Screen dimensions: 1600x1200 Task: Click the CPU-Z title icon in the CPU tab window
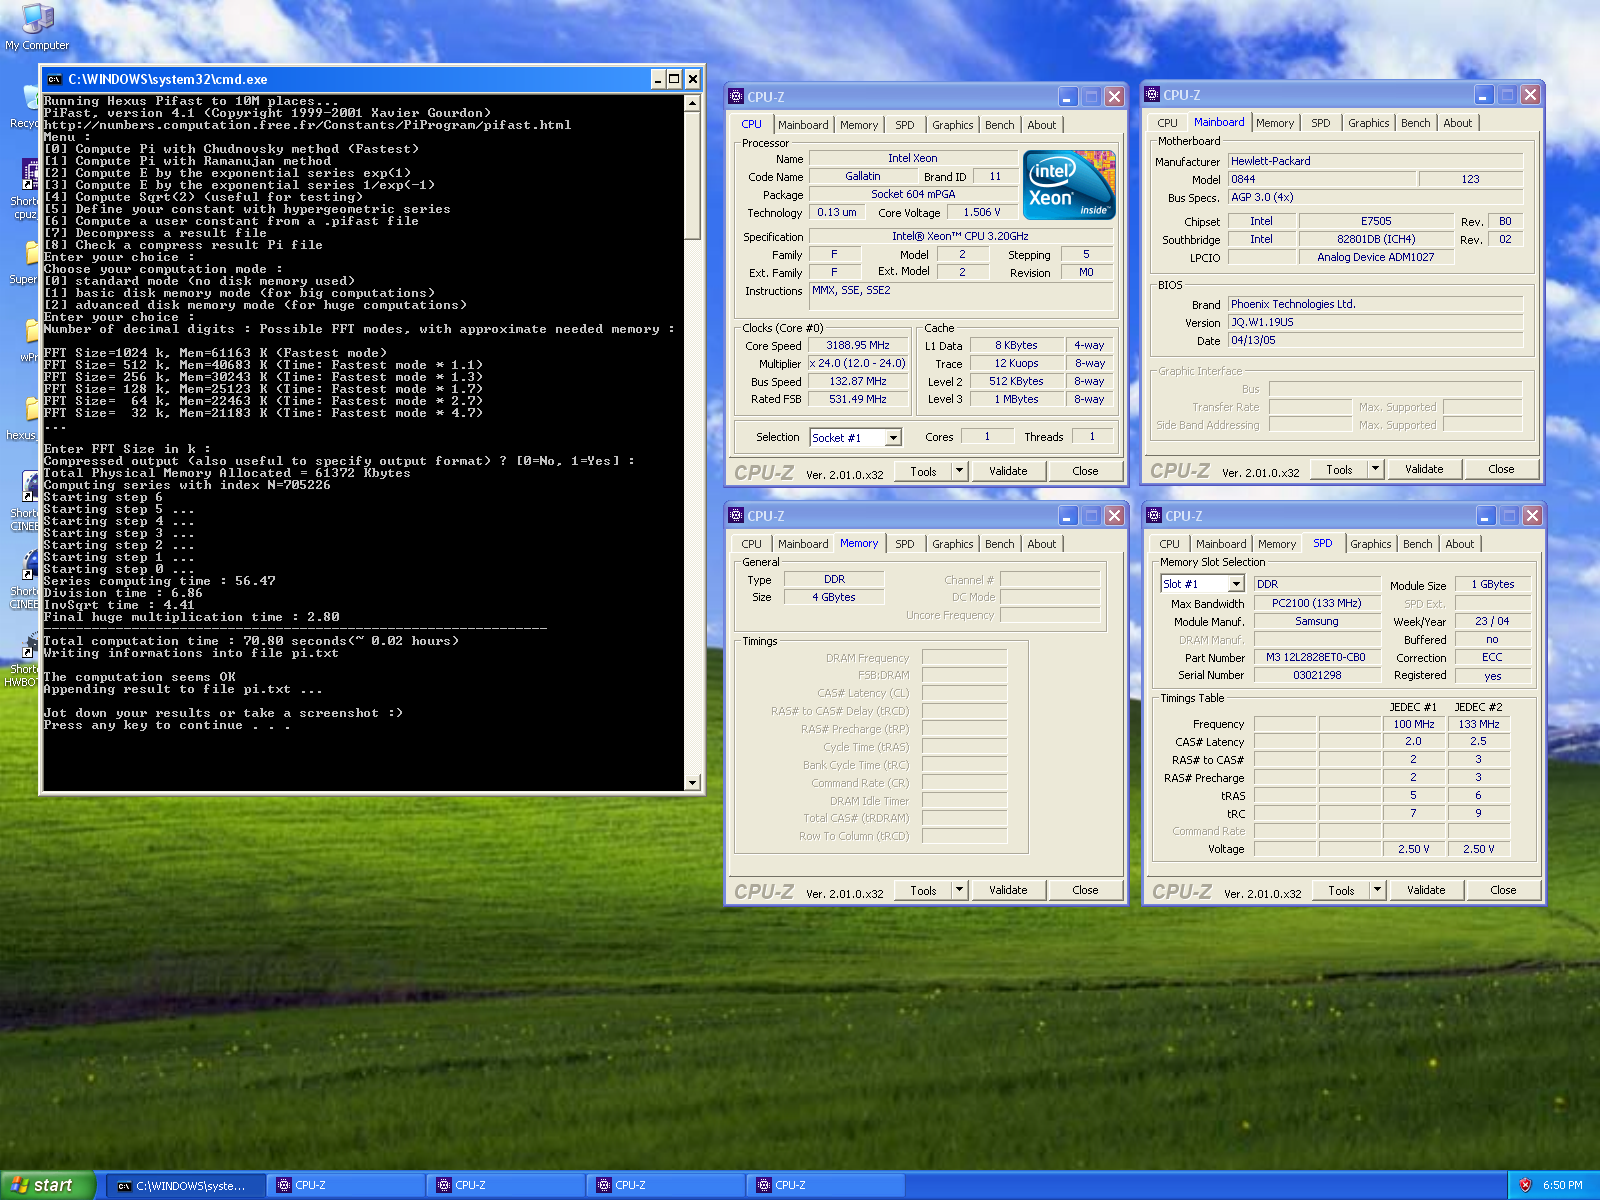[736, 97]
